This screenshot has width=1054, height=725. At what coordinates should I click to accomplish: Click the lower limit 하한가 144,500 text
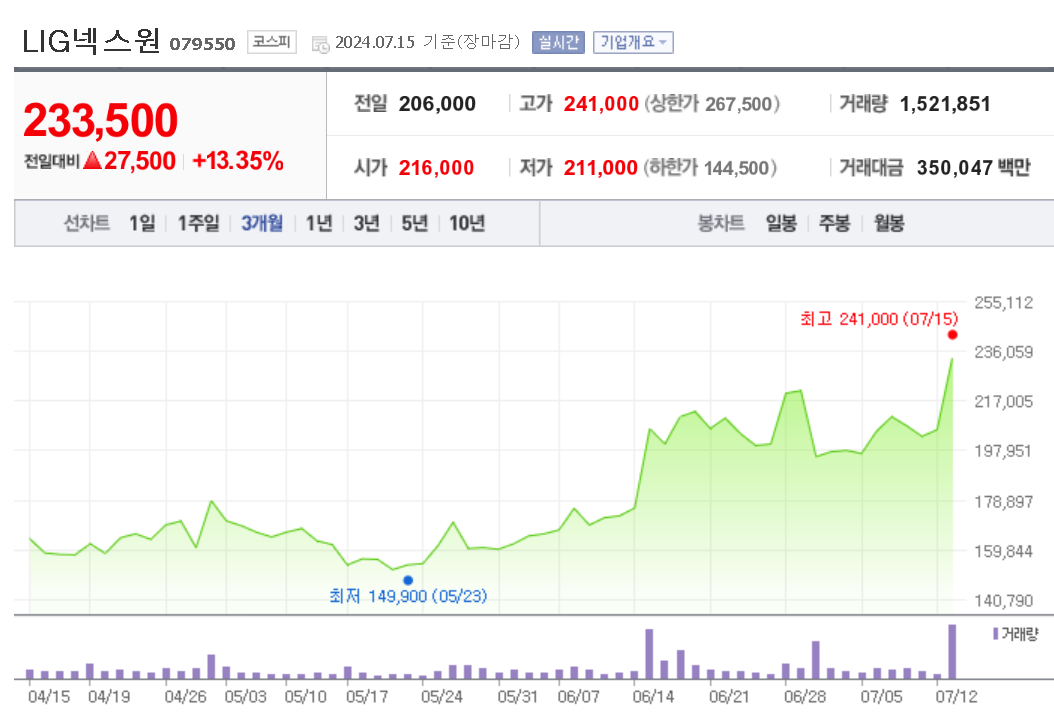(711, 167)
